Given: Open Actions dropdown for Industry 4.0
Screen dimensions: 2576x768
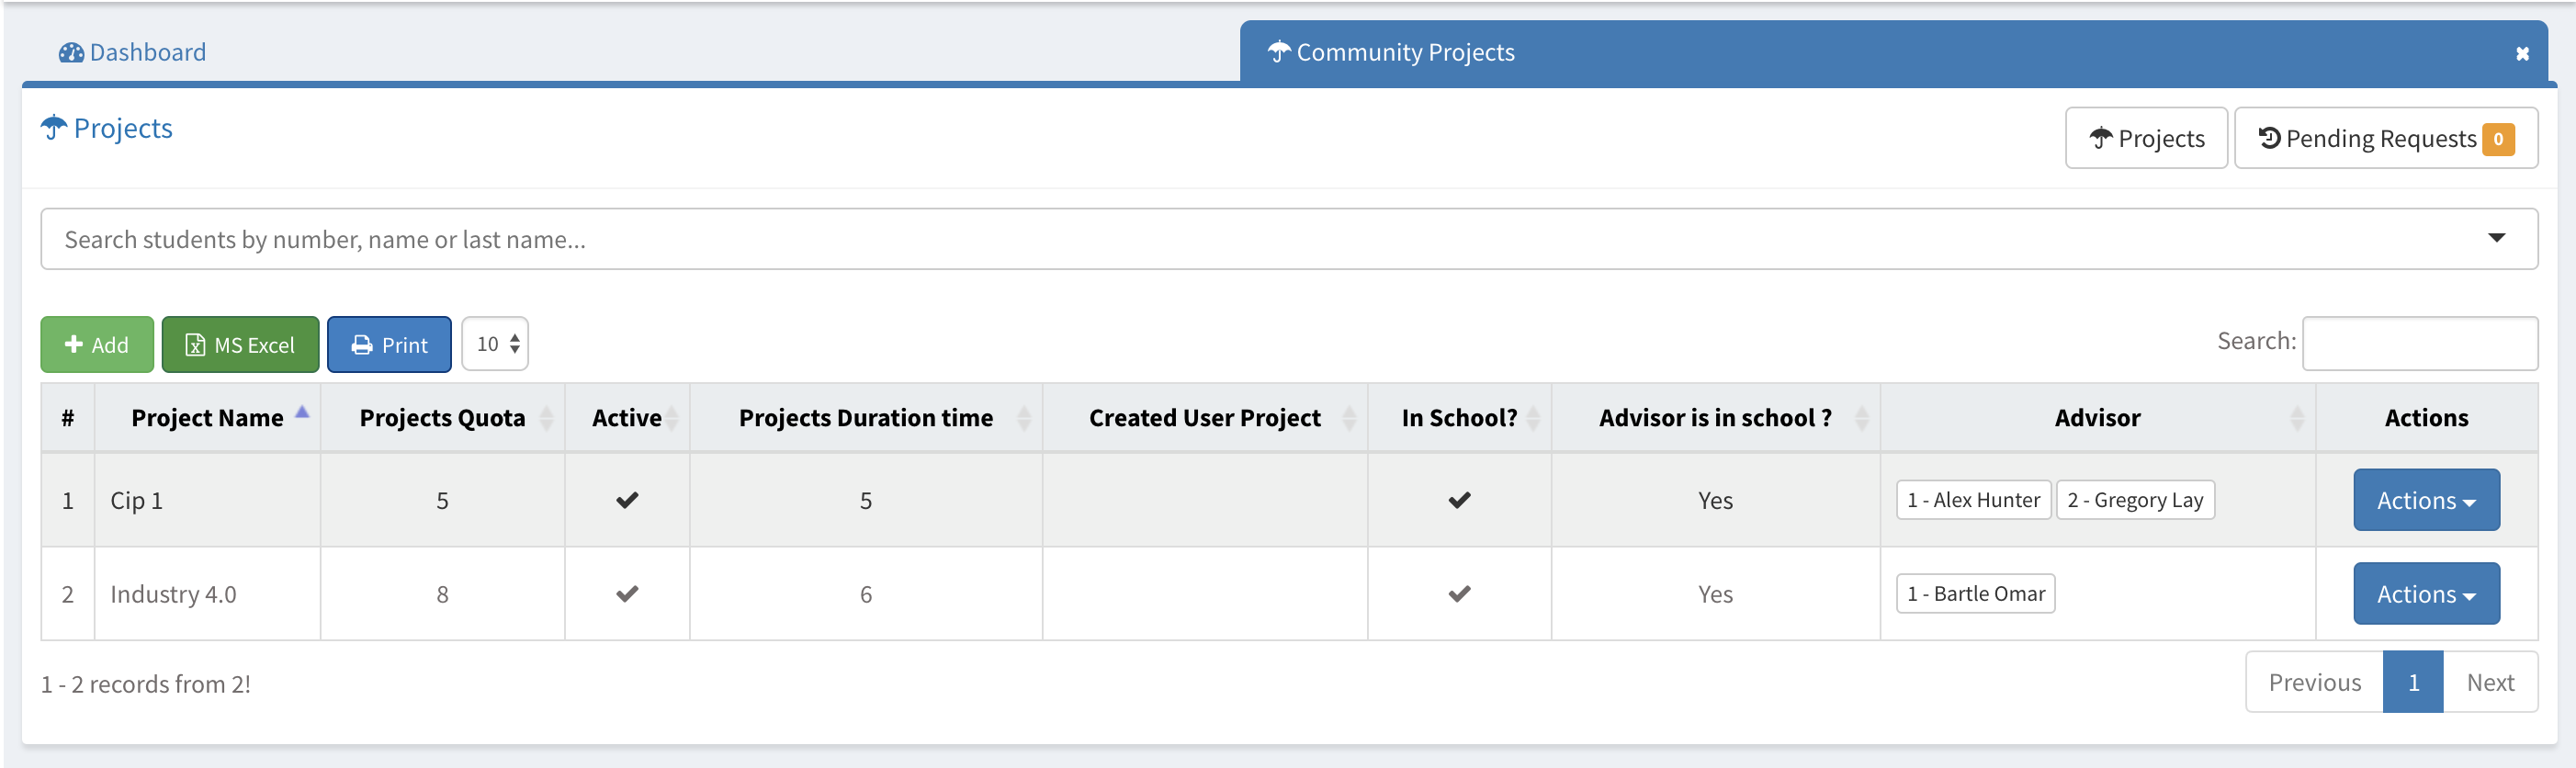Looking at the screenshot, I should click(2425, 594).
